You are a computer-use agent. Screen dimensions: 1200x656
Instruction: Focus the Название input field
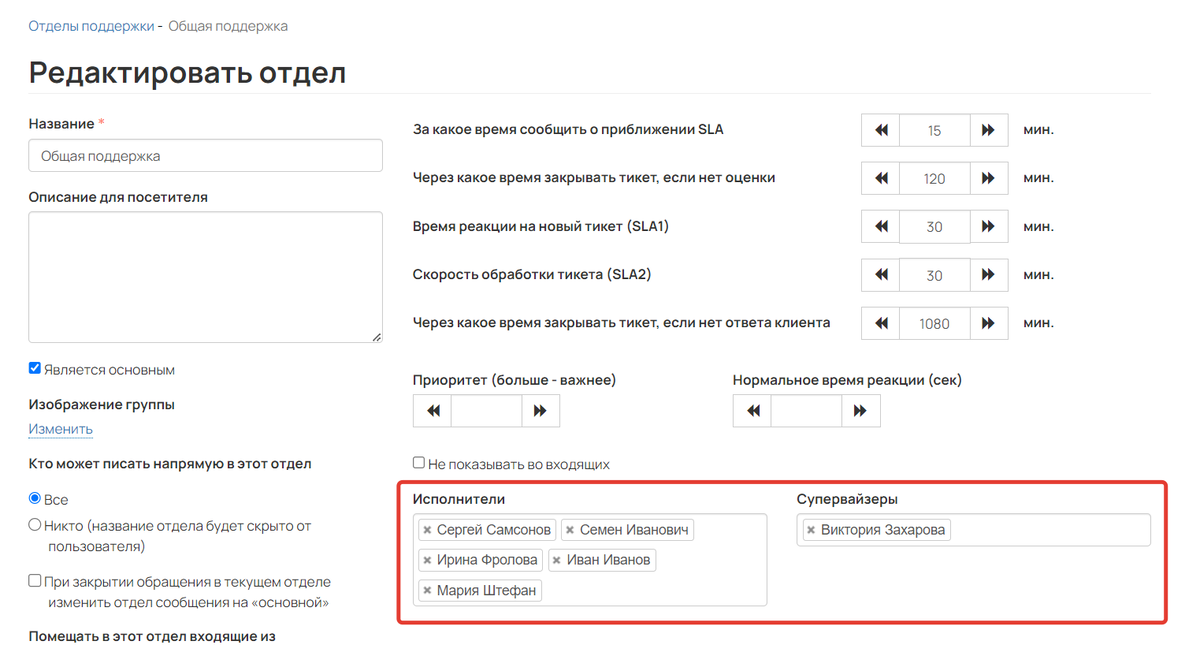[205, 156]
